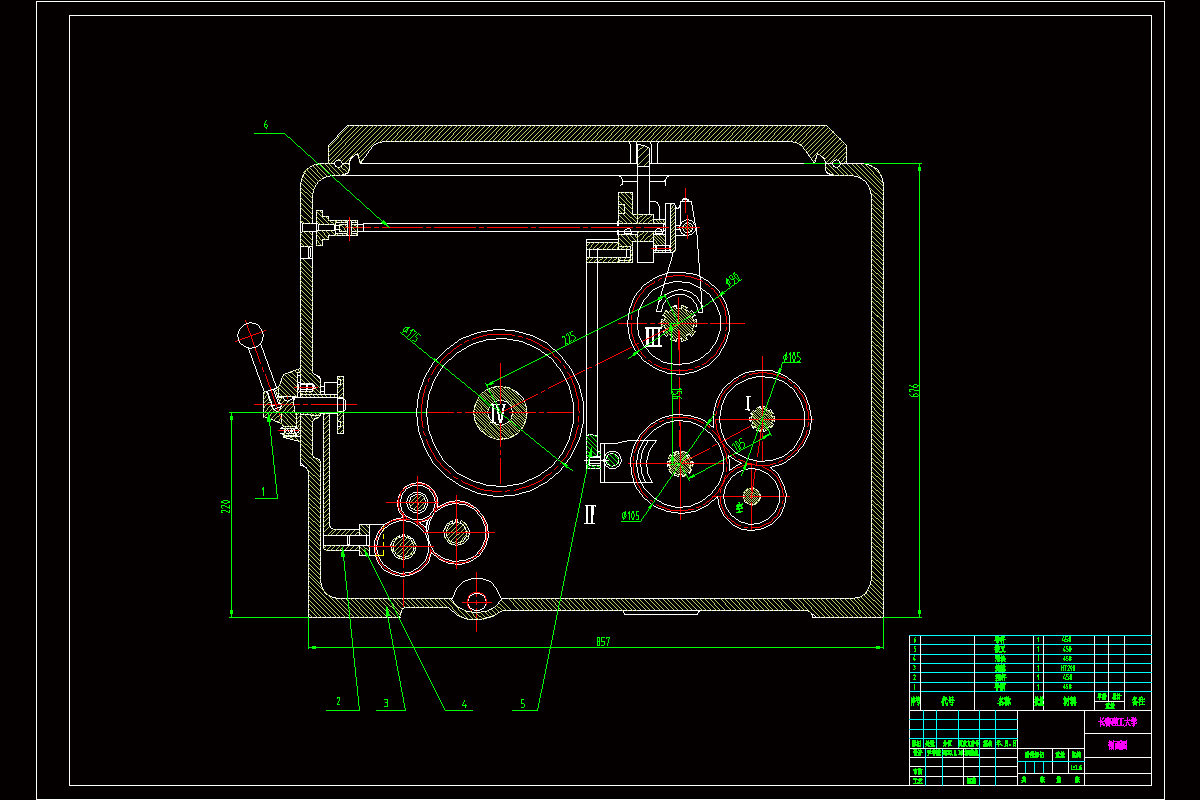Viewport: 1200px width, 800px height.
Task: Click the 220 vertical dimension label
Action: coord(226,506)
